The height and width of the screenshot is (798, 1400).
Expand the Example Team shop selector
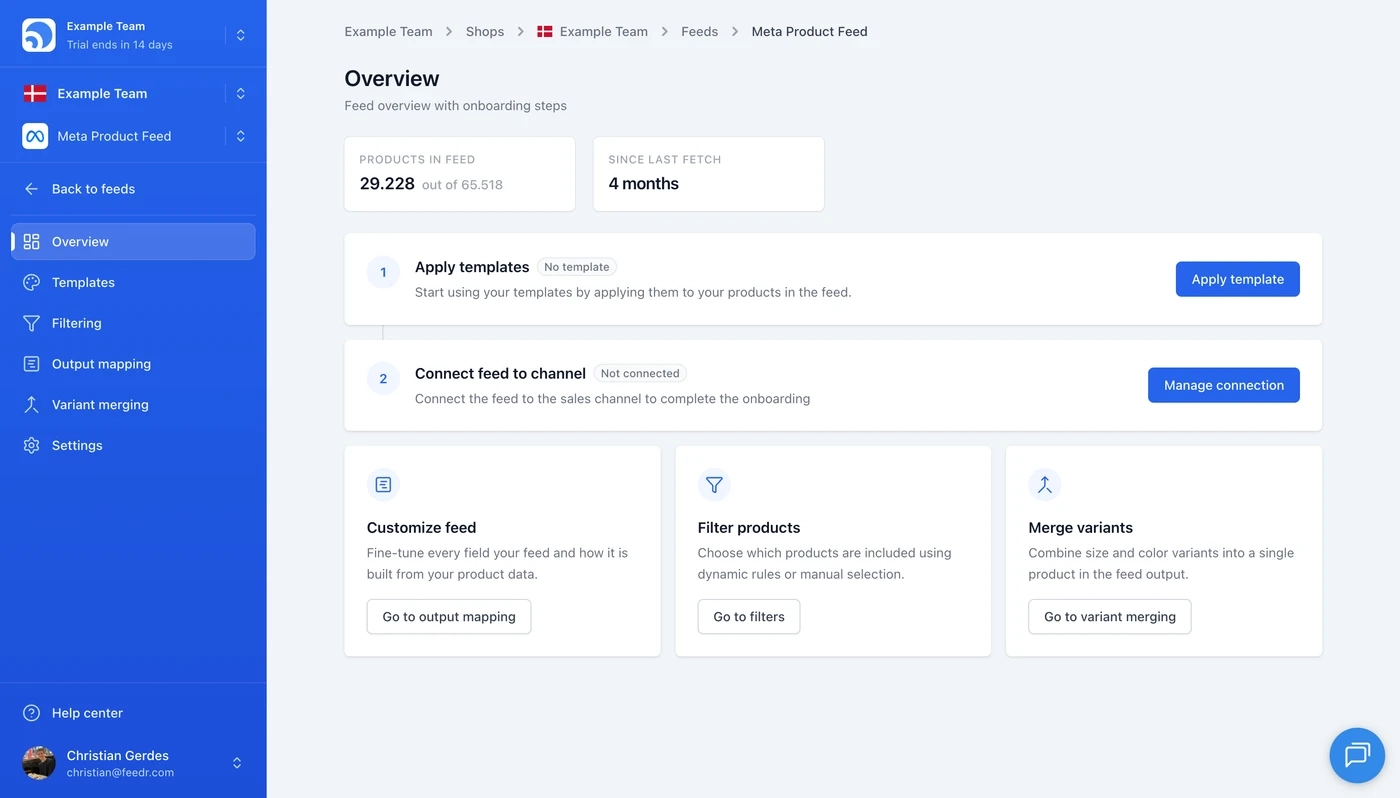point(241,94)
